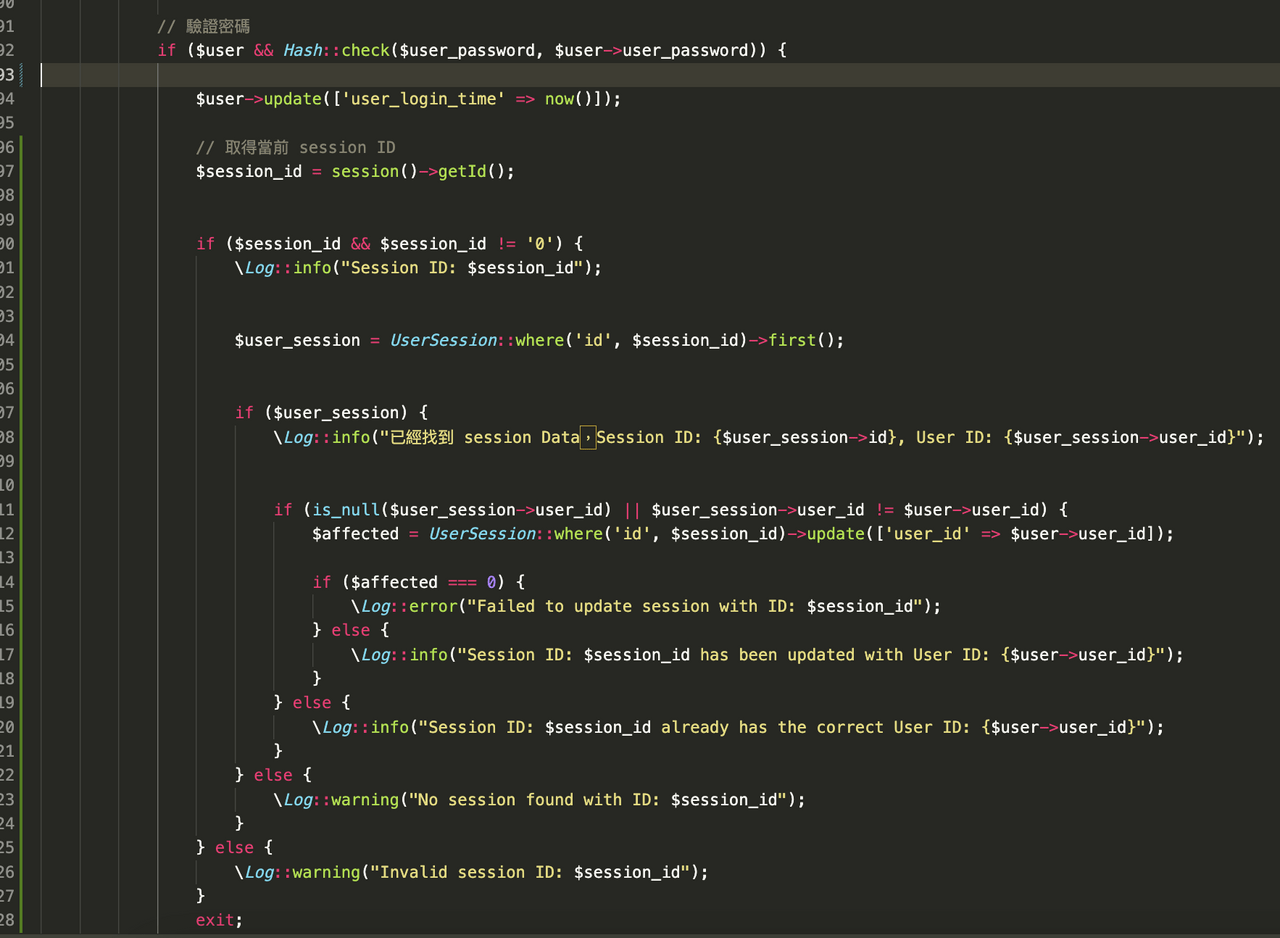Click the '===' operator in the $affected check
The height and width of the screenshot is (938, 1280).
(x=462, y=582)
